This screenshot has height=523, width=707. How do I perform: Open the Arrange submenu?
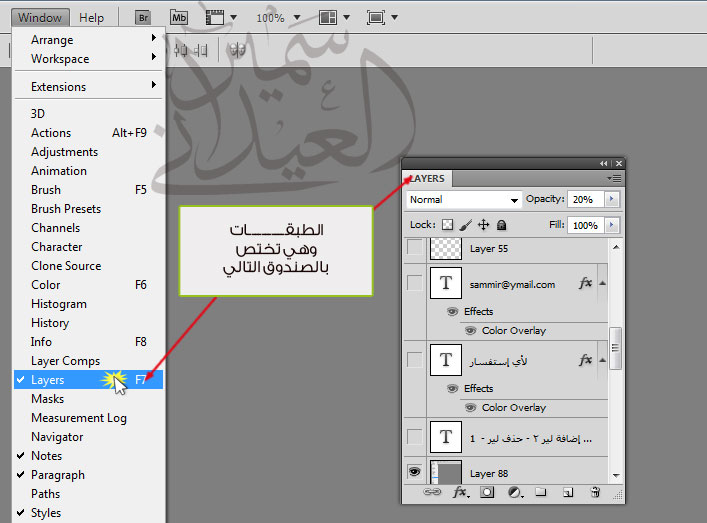click(x=88, y=40)
